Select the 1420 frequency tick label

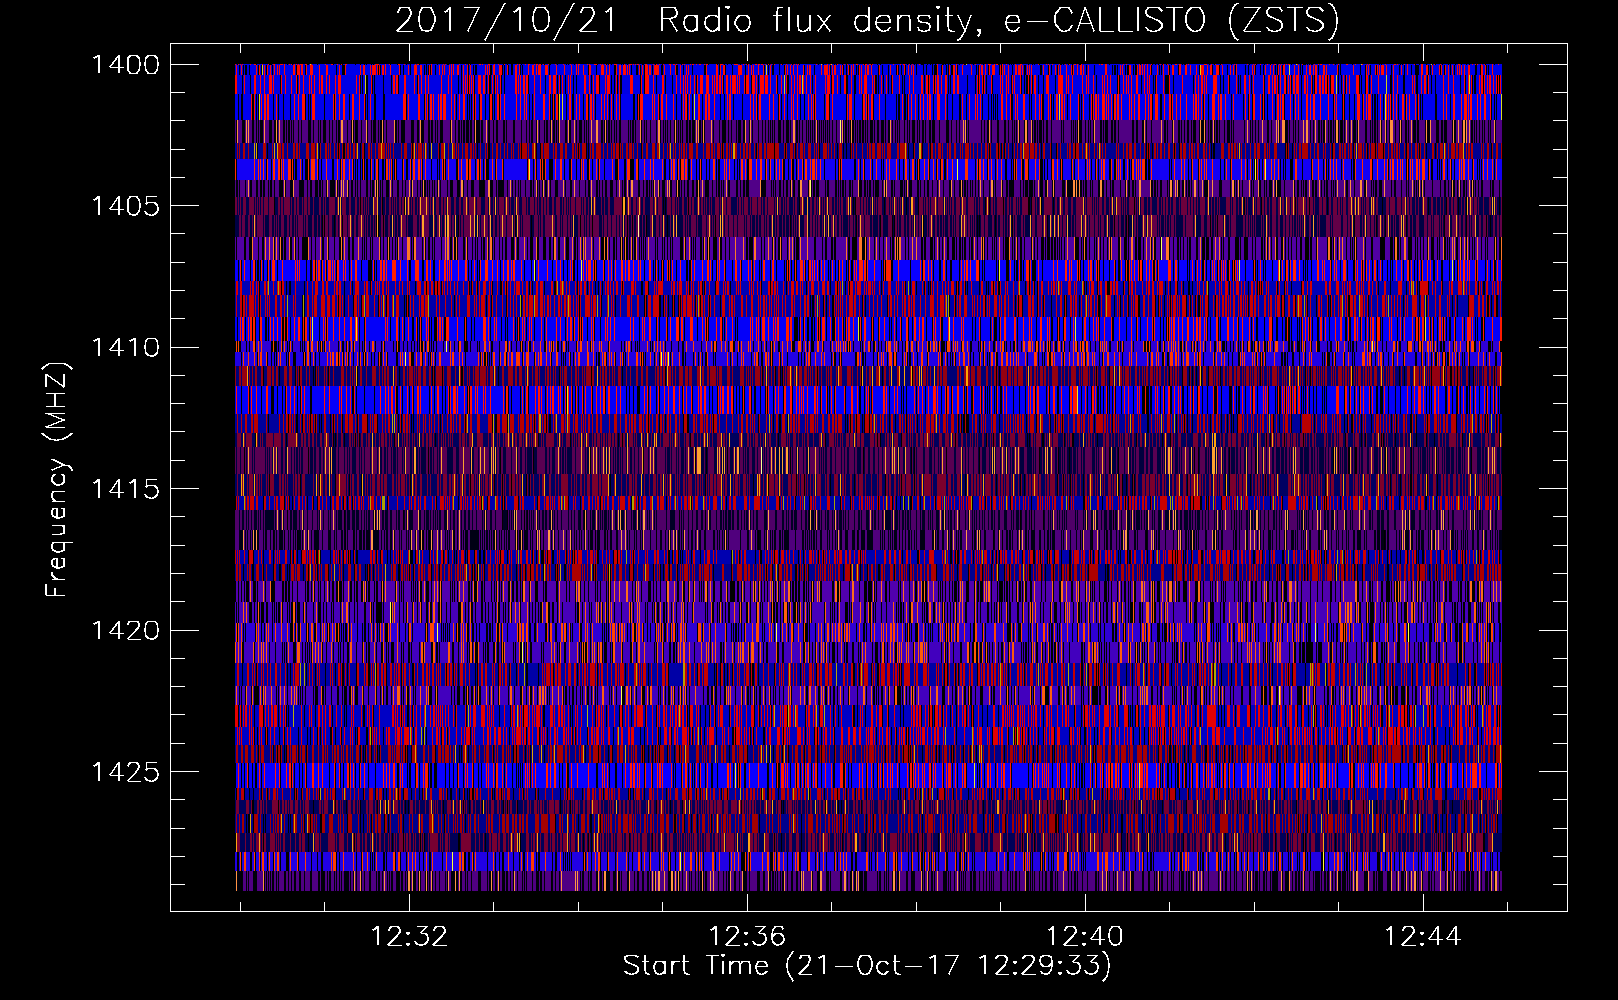(x=125, y=631)
